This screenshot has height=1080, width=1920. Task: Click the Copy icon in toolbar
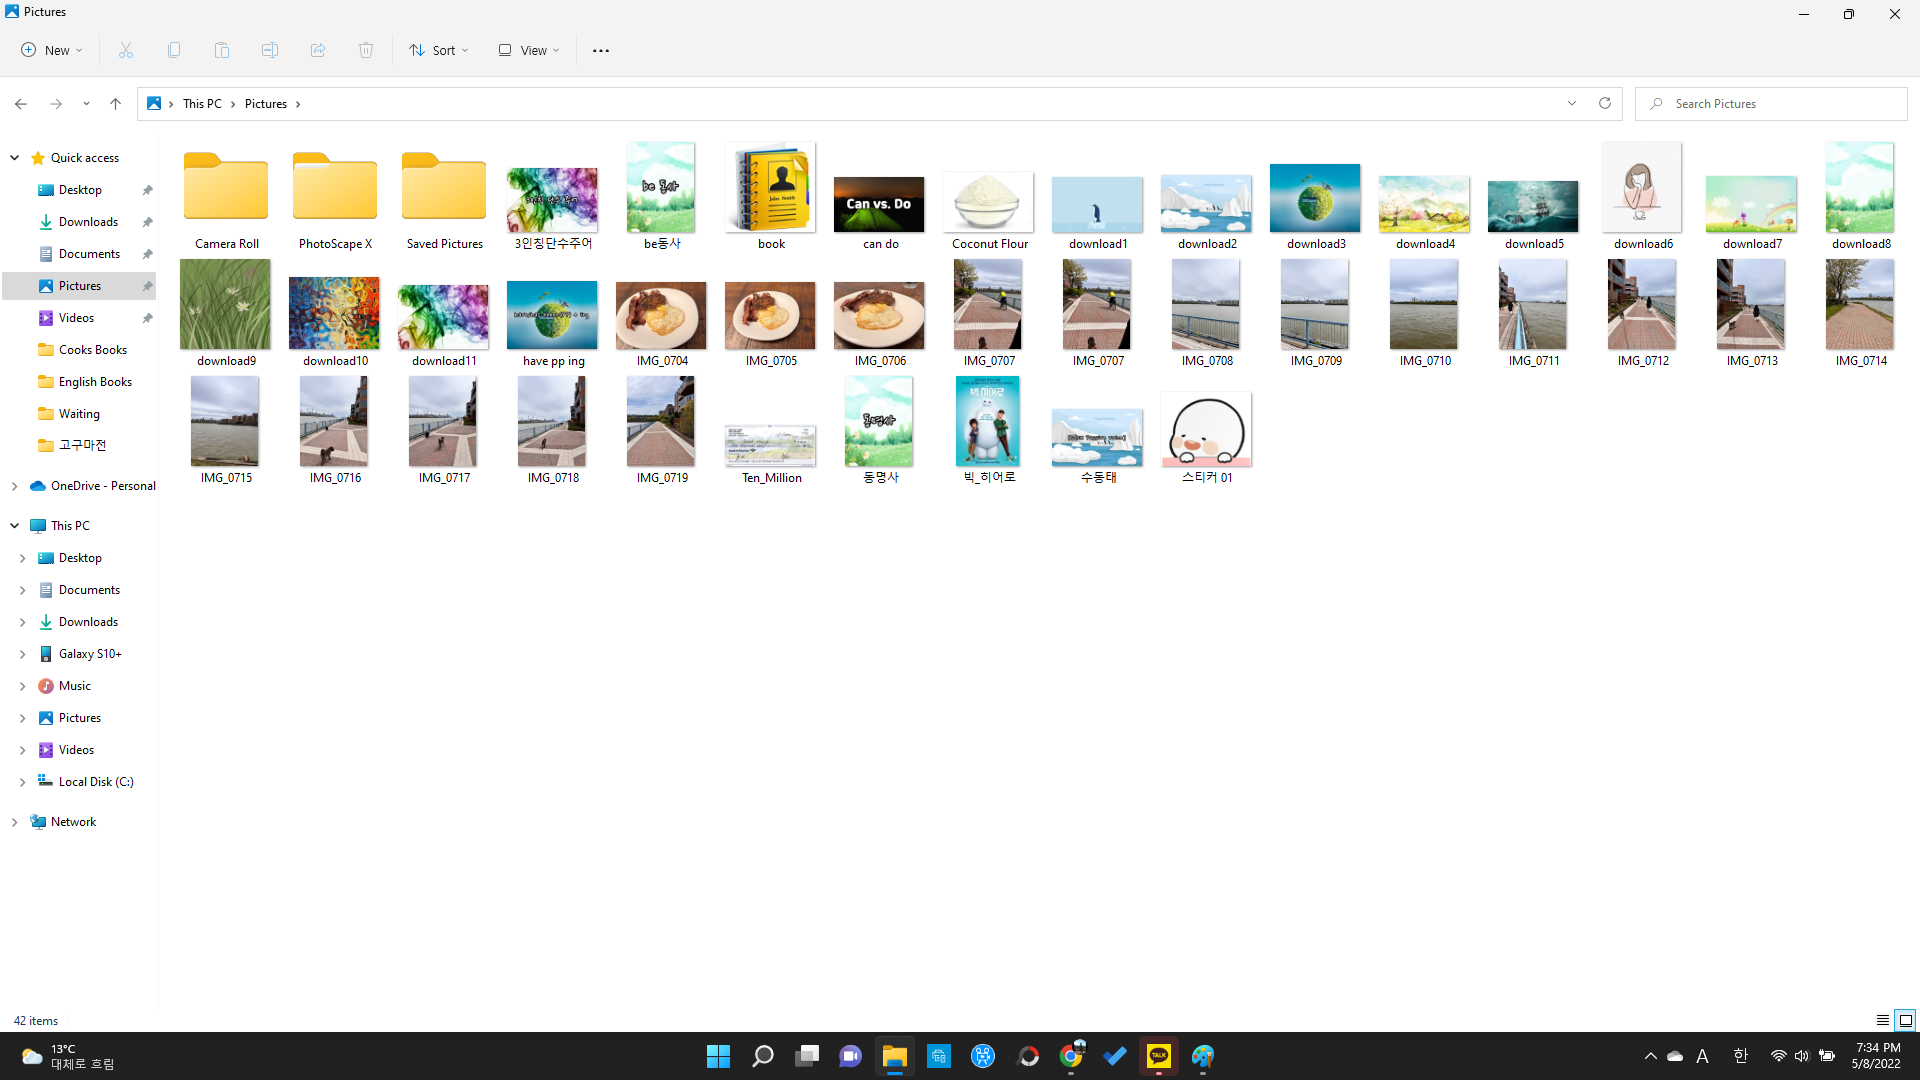coord(174,50)
